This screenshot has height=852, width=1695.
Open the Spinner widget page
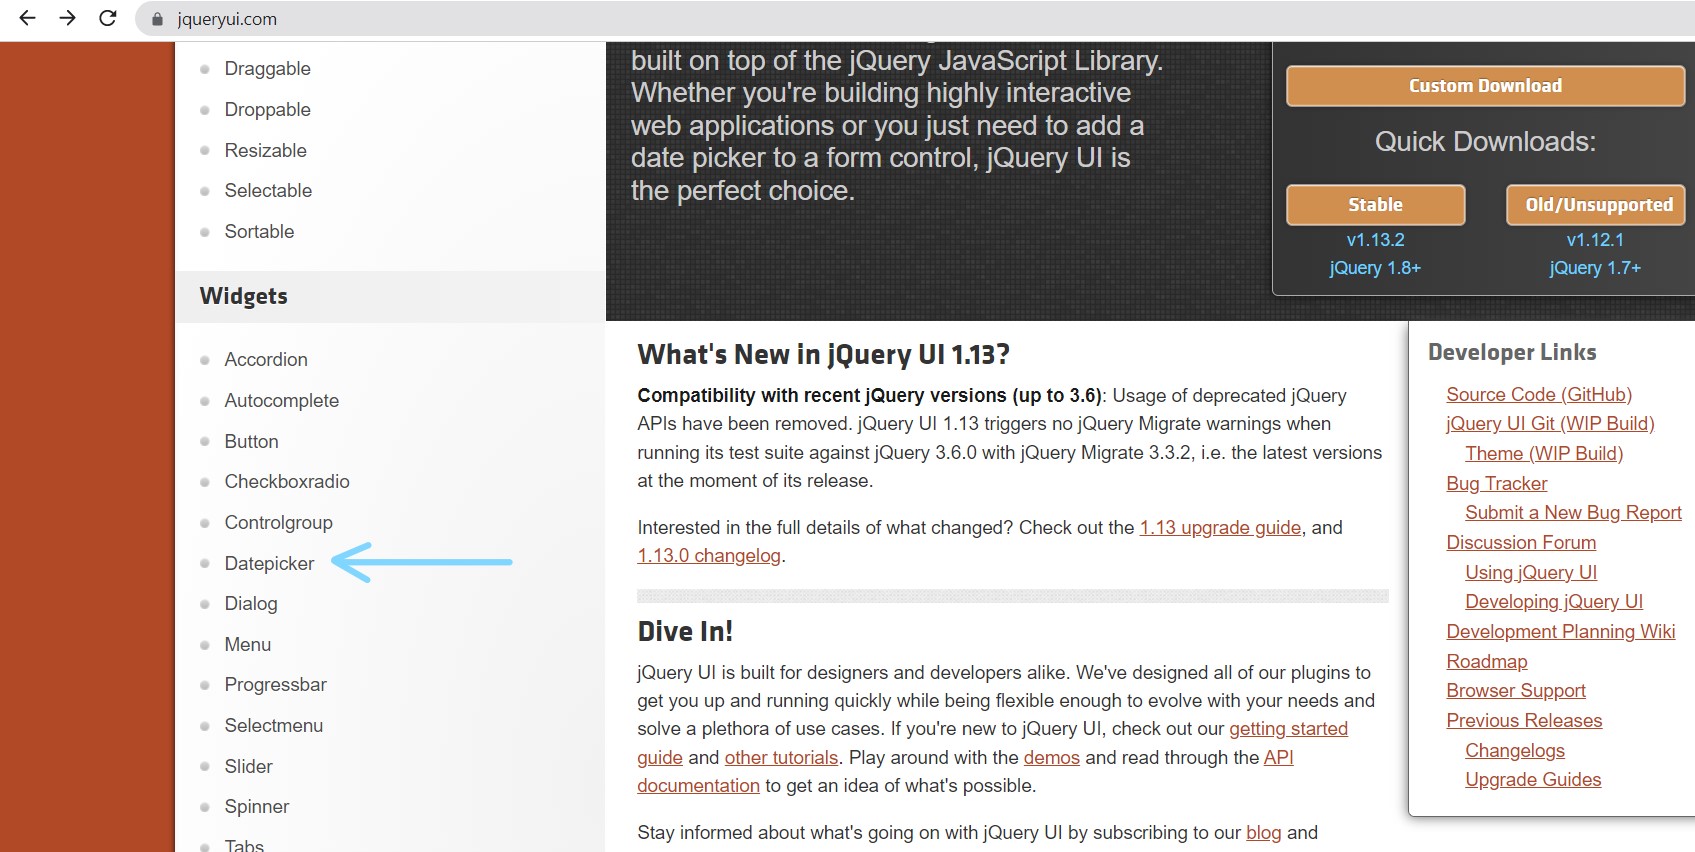coord(256,806)
